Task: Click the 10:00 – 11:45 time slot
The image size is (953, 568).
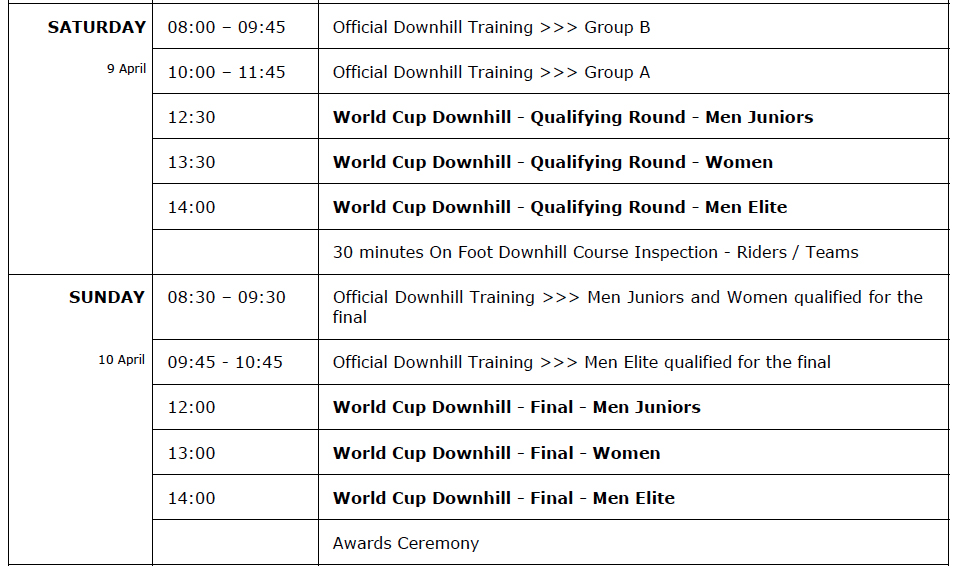Action: coord(226,73)
